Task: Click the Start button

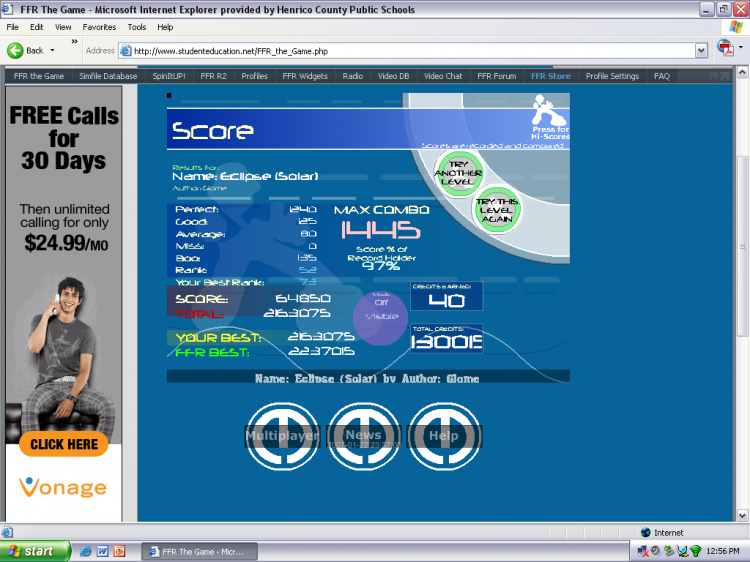Action: 35,551
